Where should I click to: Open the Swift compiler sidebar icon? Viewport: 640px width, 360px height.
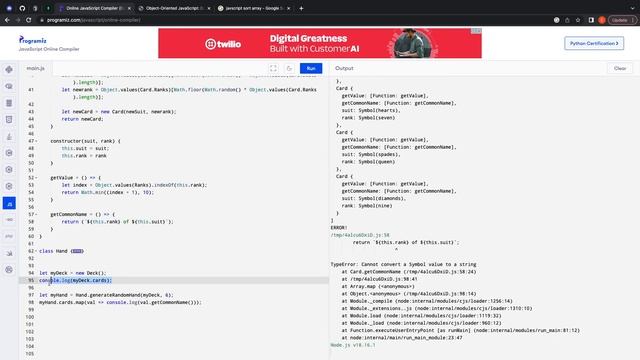click(9, 253)
